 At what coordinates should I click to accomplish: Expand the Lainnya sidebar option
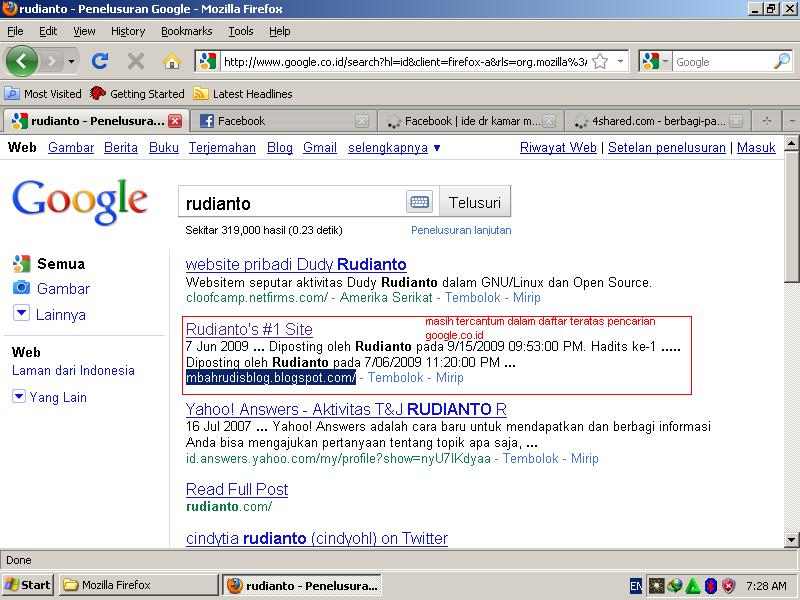tap(50, 314)
